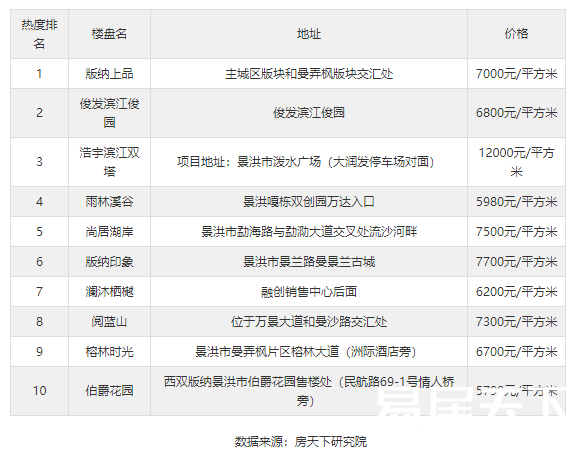
Task: Click the 榕林时光 property name
Action: point(109,352)
